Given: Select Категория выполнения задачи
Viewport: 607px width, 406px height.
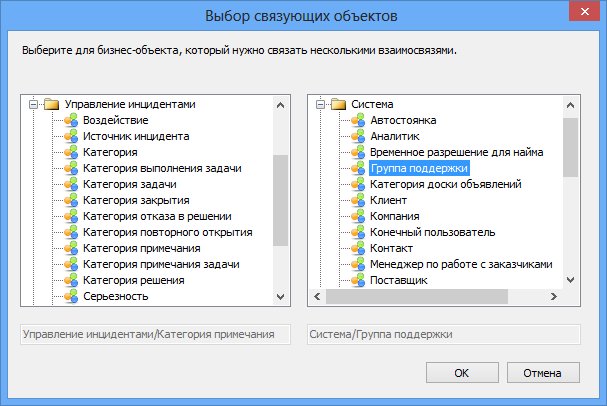Looking at the screenshot, I should pos(162,168).
